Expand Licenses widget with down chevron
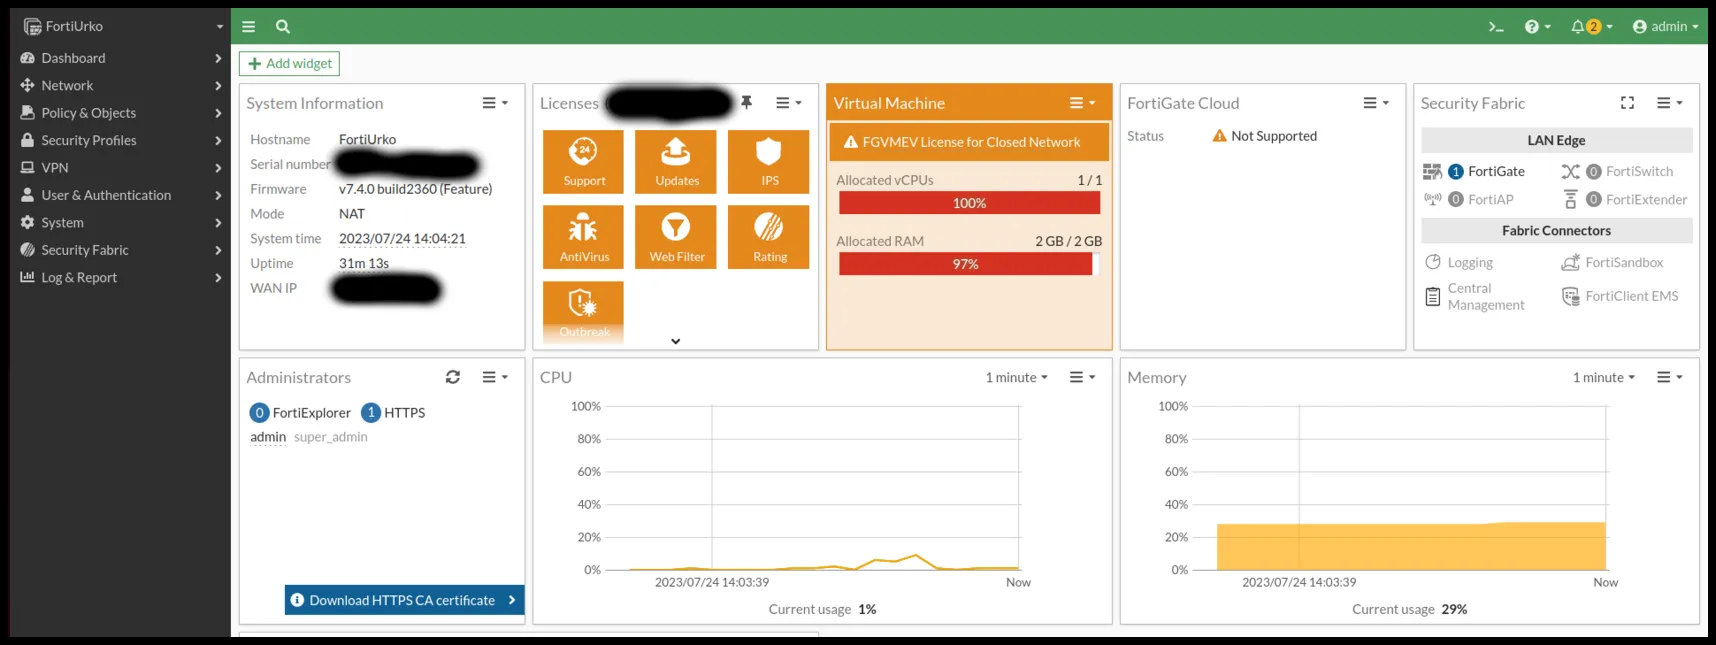 pos(676,341)
